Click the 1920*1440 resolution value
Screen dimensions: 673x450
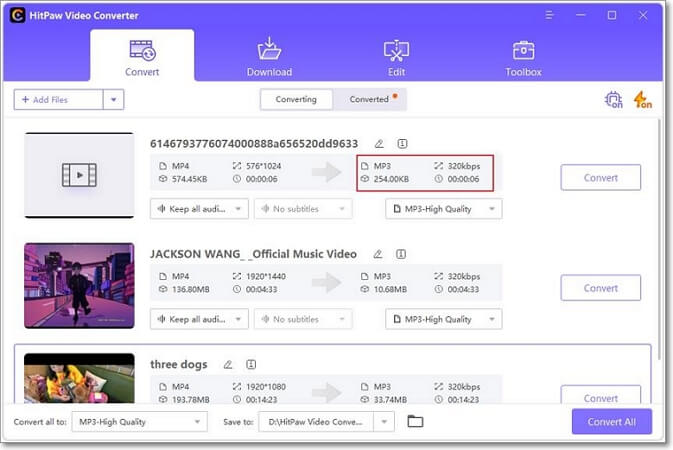click(266, 277)
